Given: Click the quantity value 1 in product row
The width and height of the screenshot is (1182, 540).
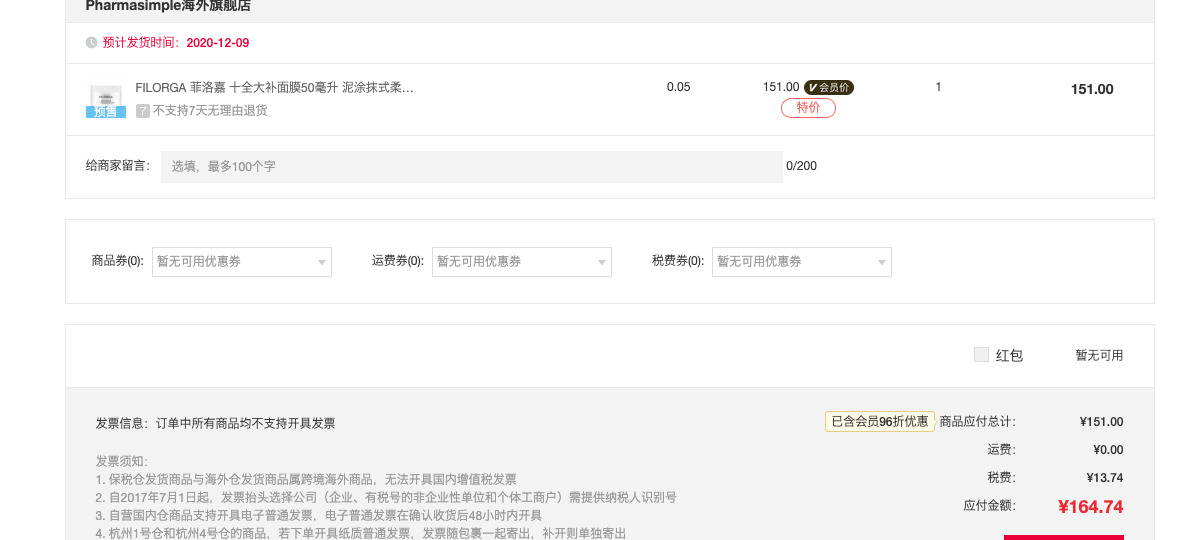Looking at the screenshot, I should (939, 87).
